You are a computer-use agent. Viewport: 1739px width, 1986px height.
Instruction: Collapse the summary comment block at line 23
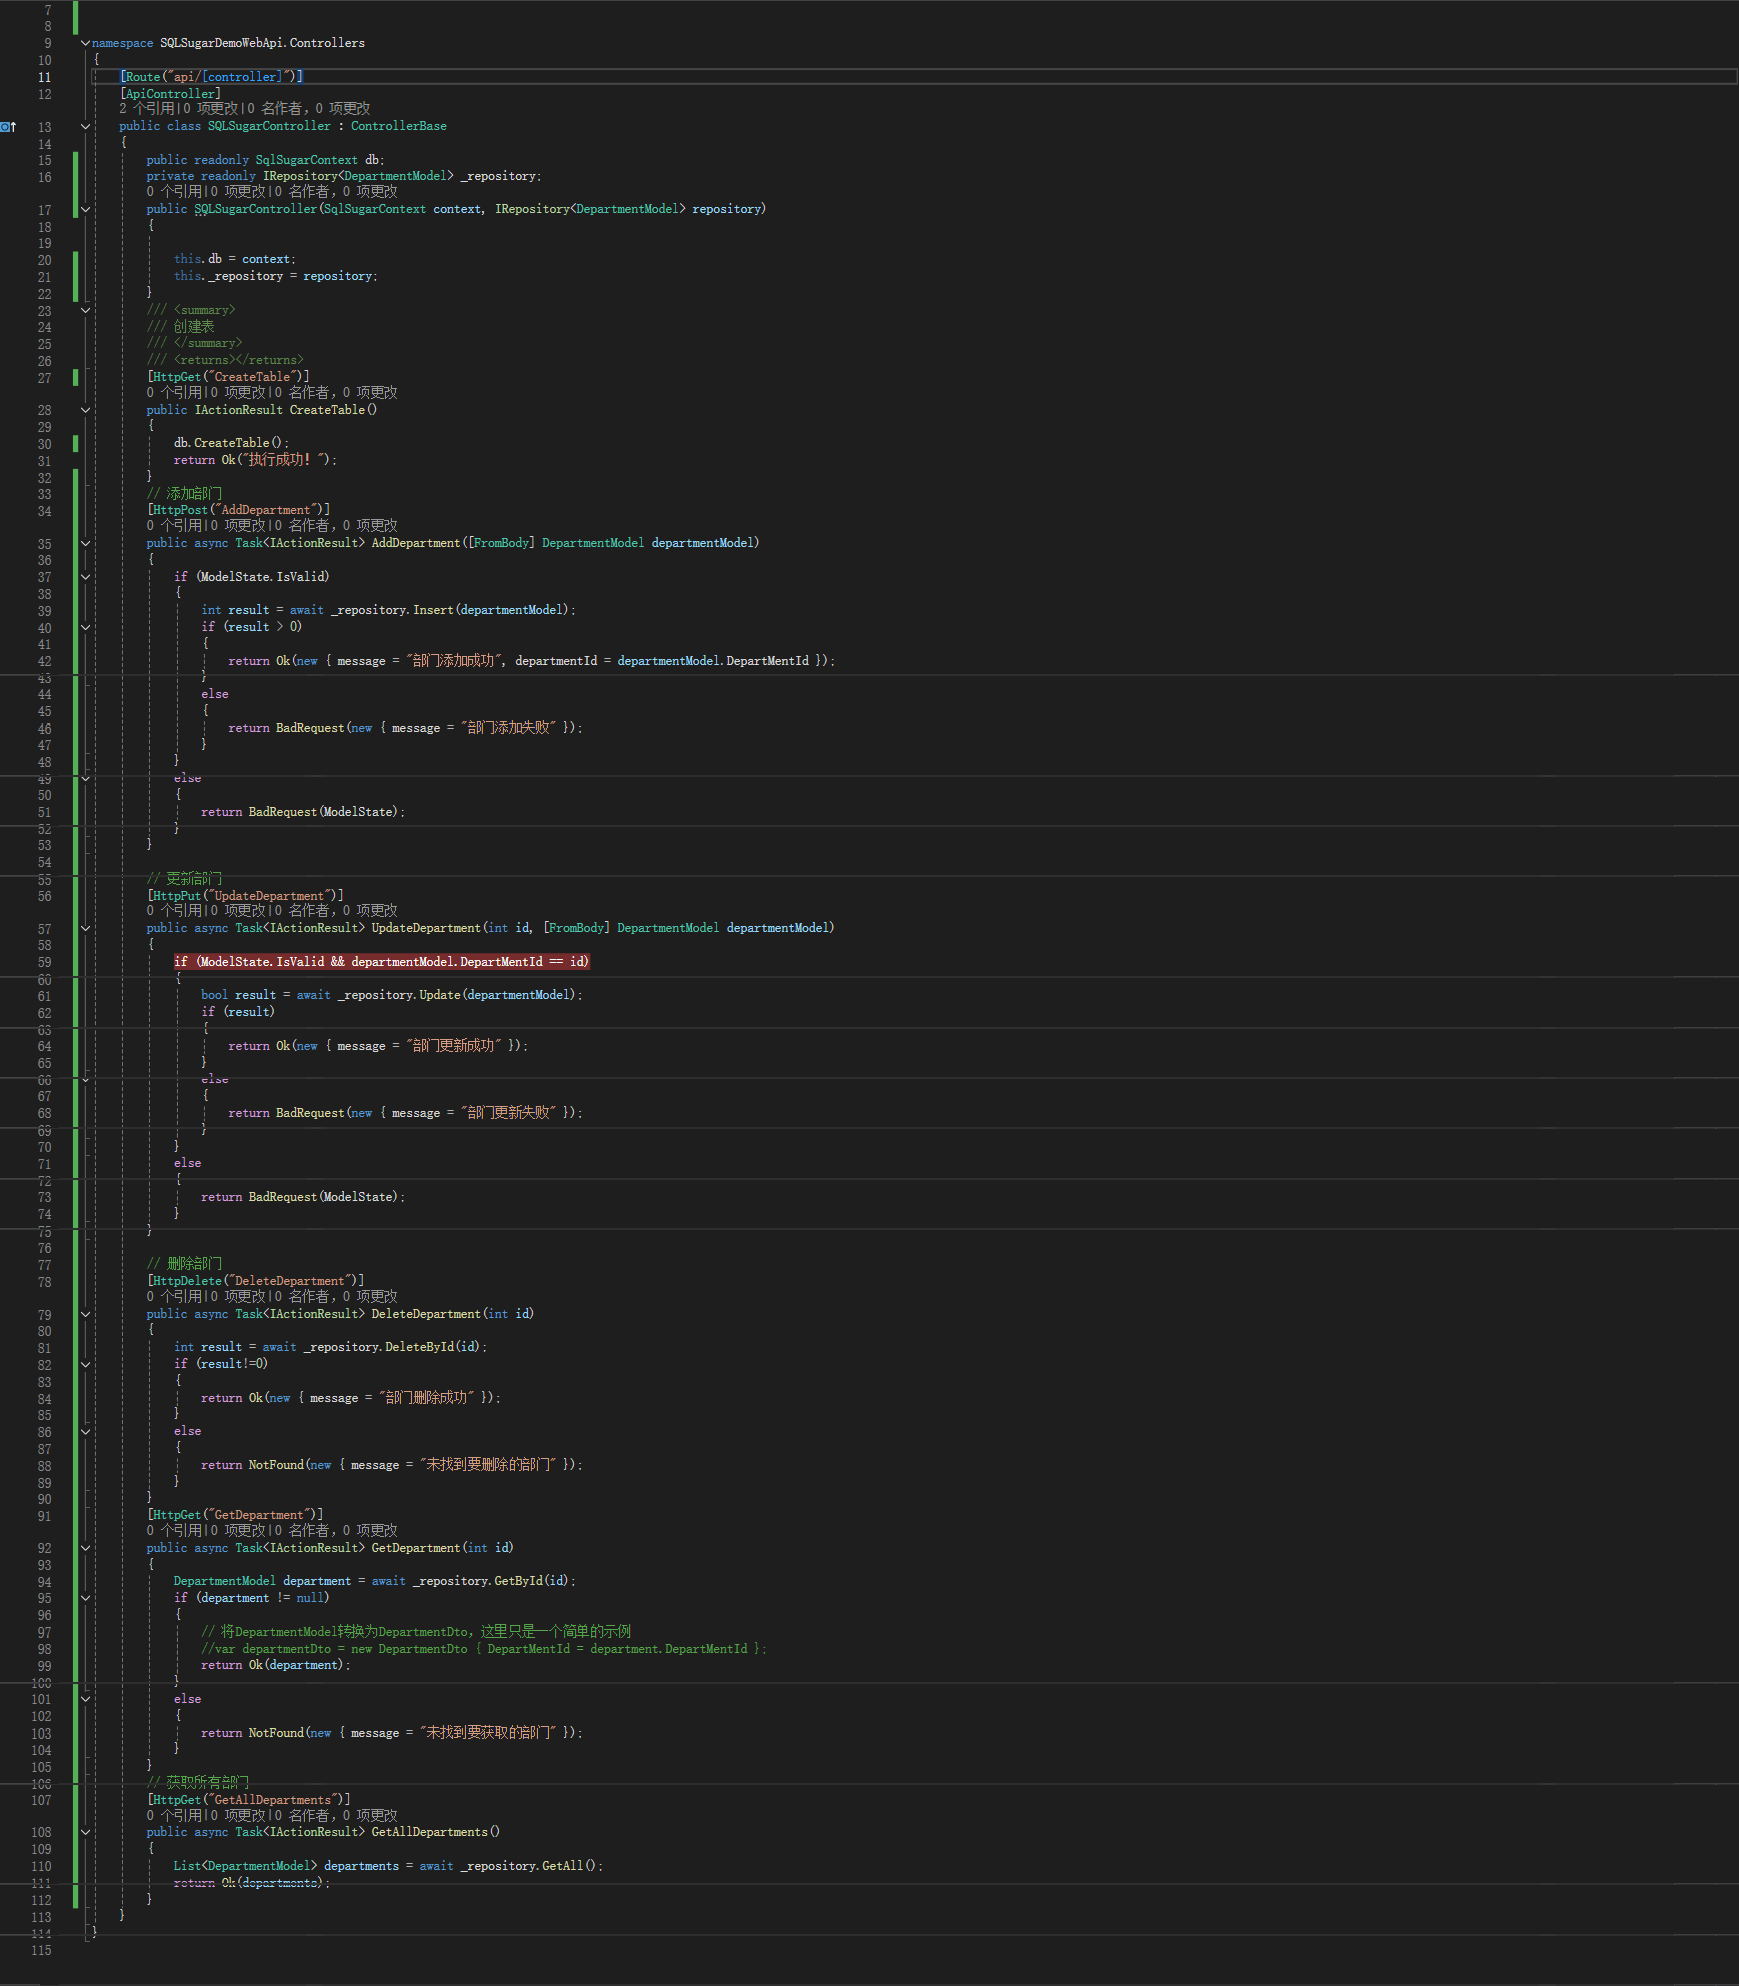click(x=85, y=311)
